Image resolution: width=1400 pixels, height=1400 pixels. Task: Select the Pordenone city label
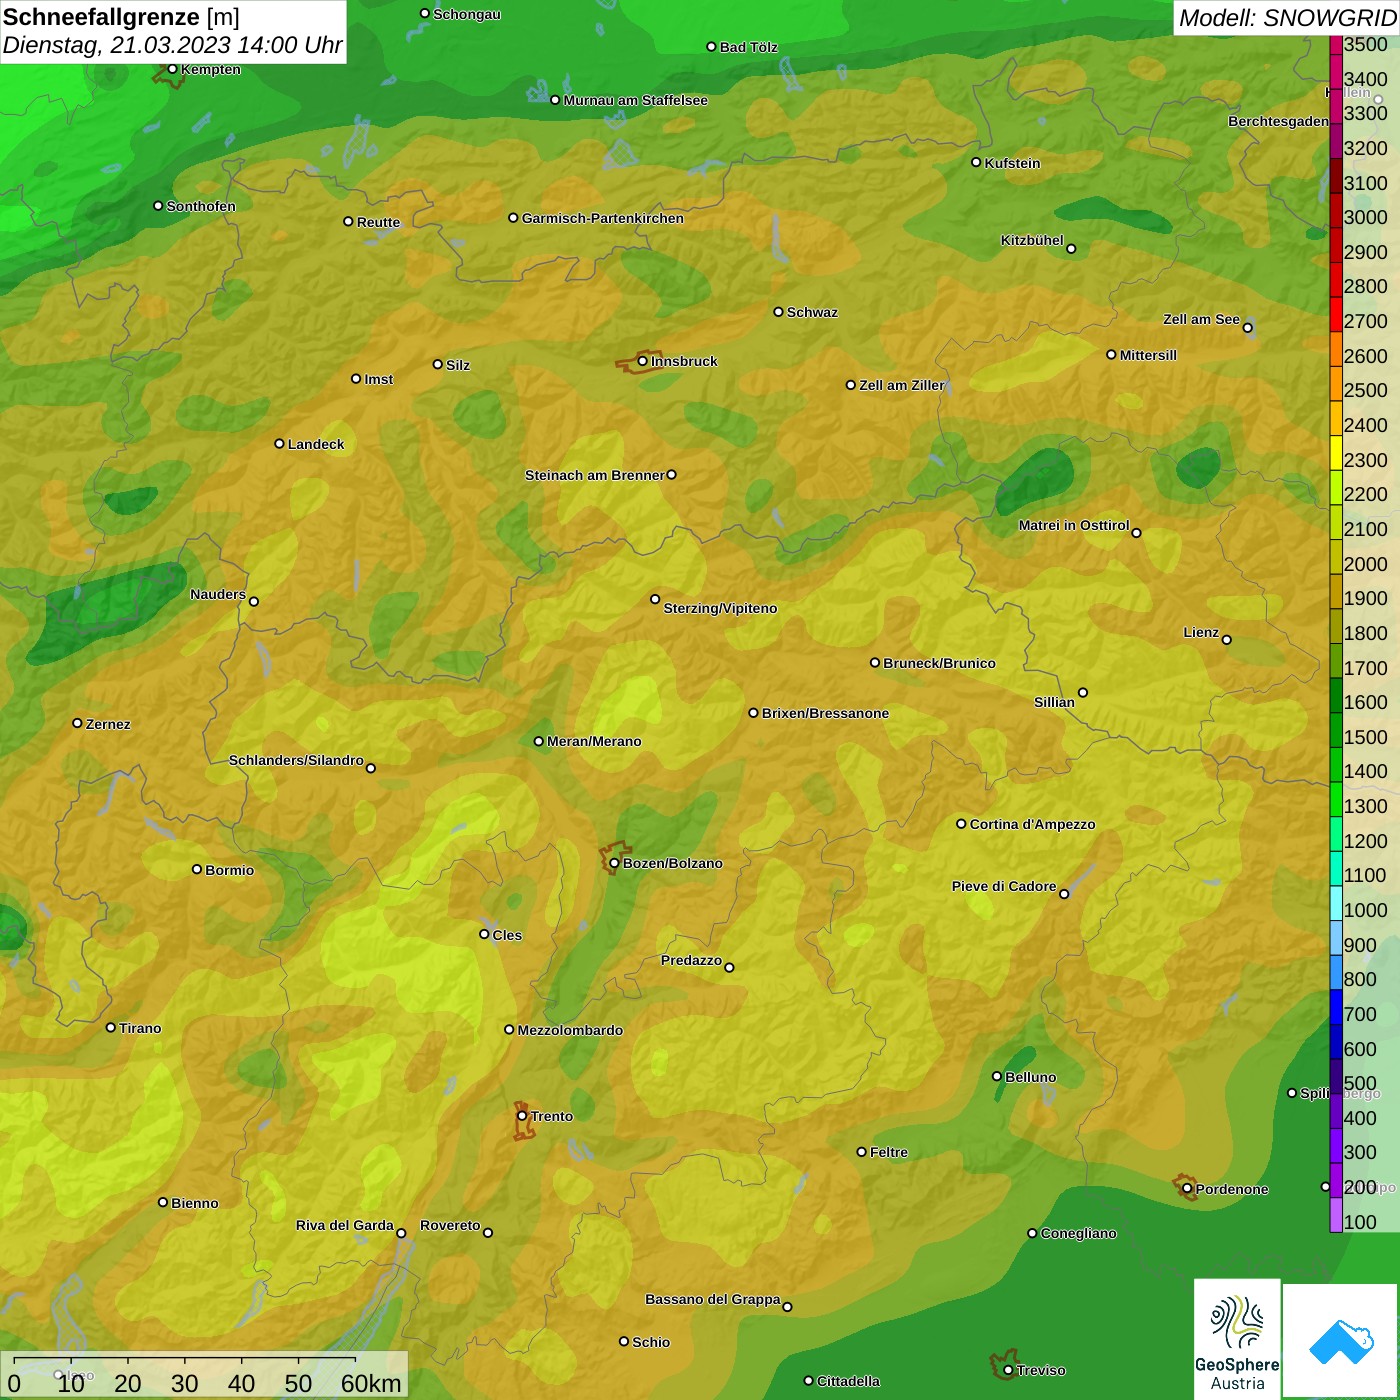pos(1232,1189)
